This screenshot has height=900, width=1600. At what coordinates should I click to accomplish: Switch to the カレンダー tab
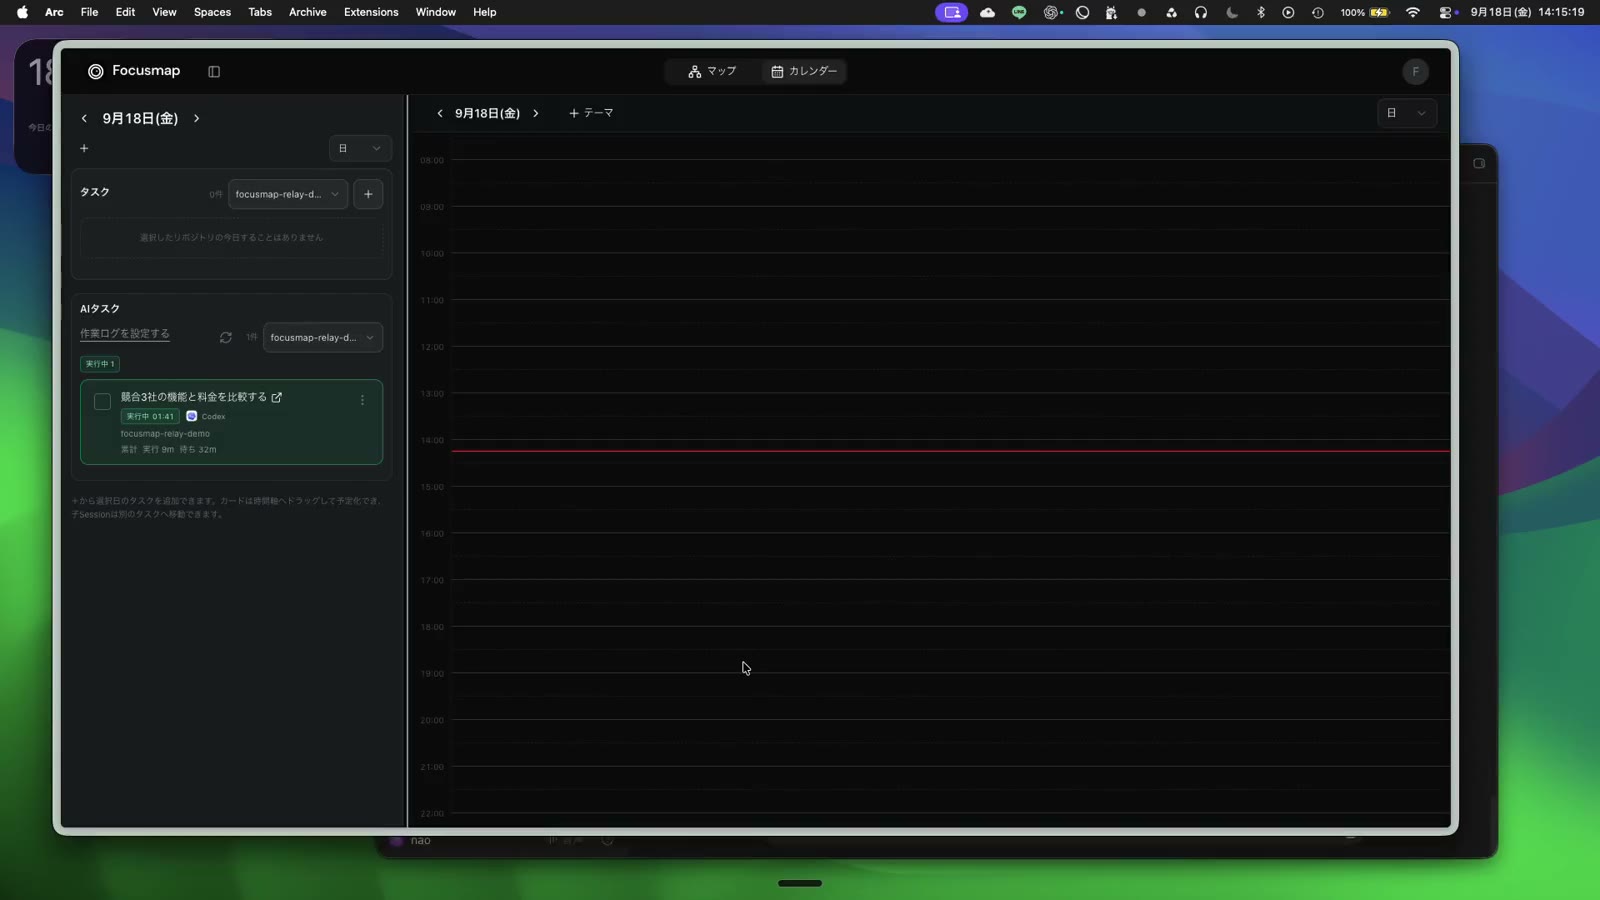point(804,72)
